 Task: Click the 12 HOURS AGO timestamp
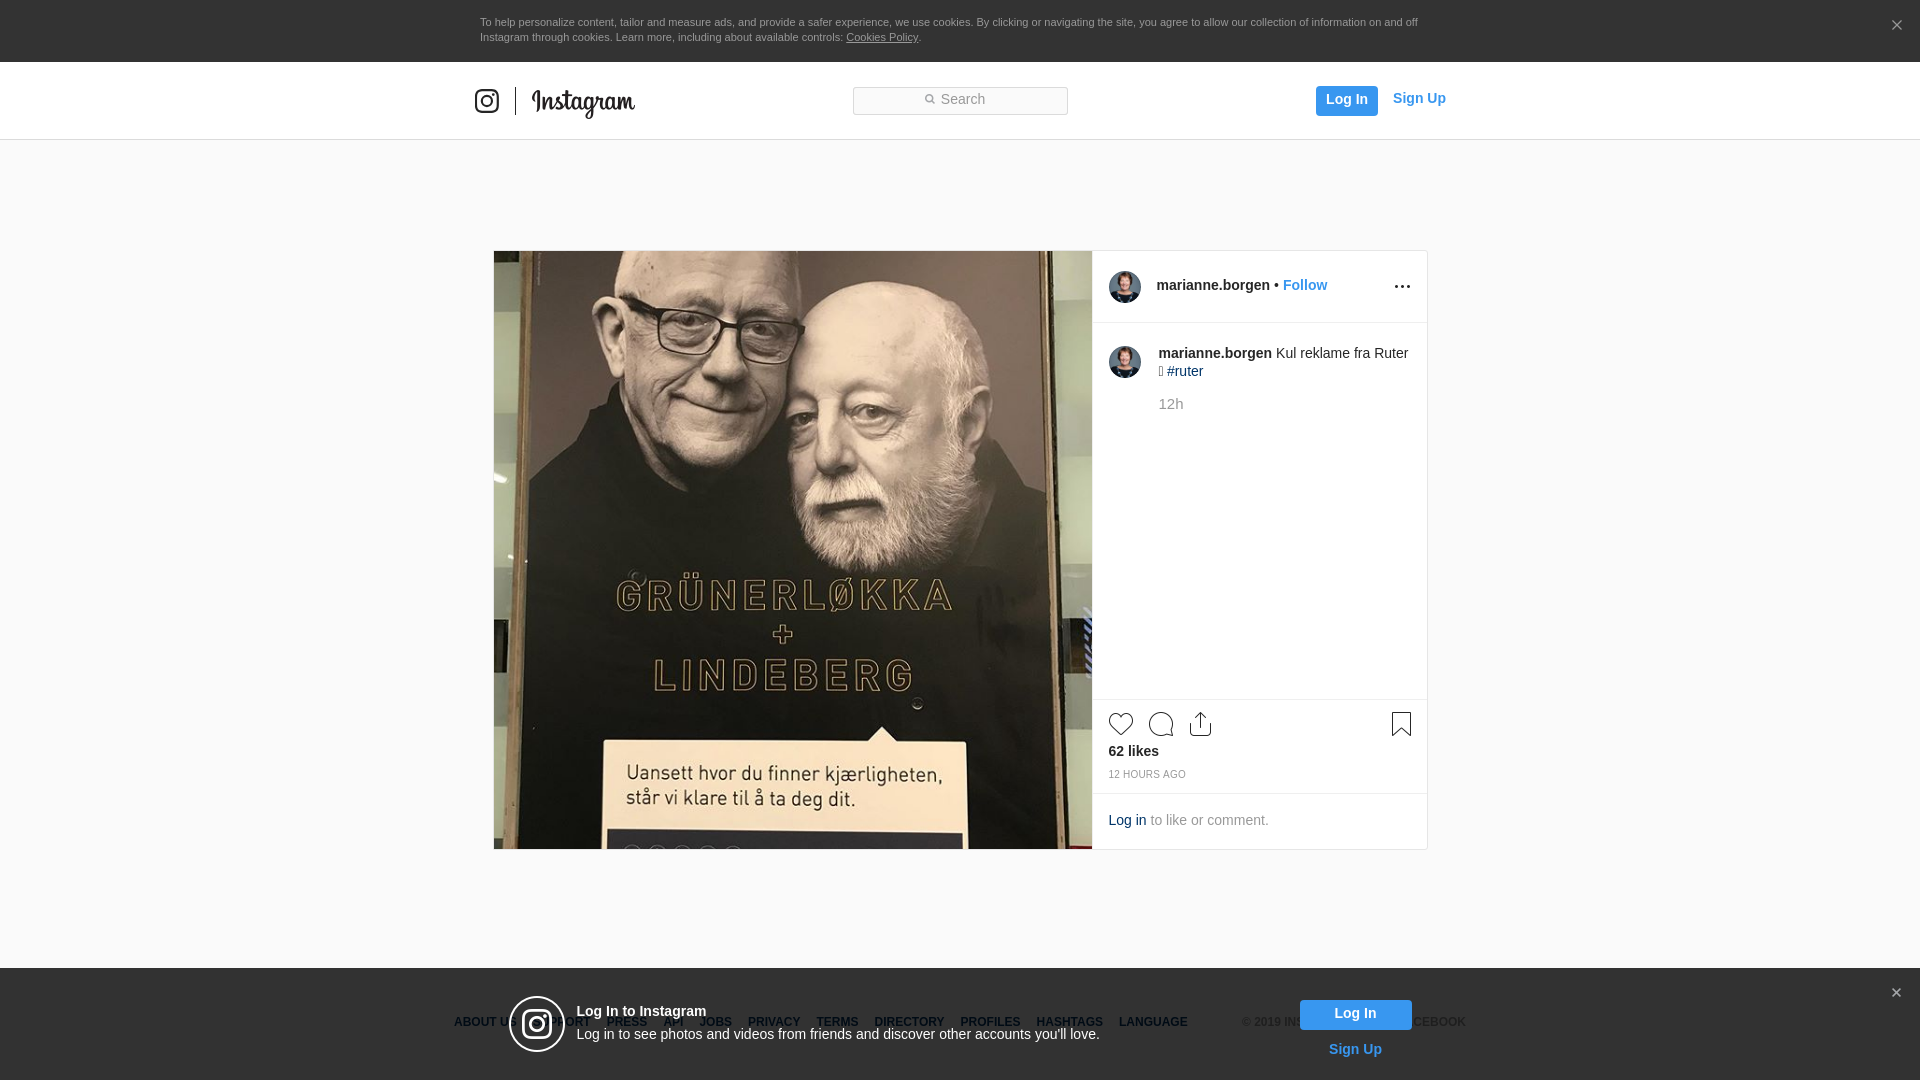click(x=1147, y=775)
